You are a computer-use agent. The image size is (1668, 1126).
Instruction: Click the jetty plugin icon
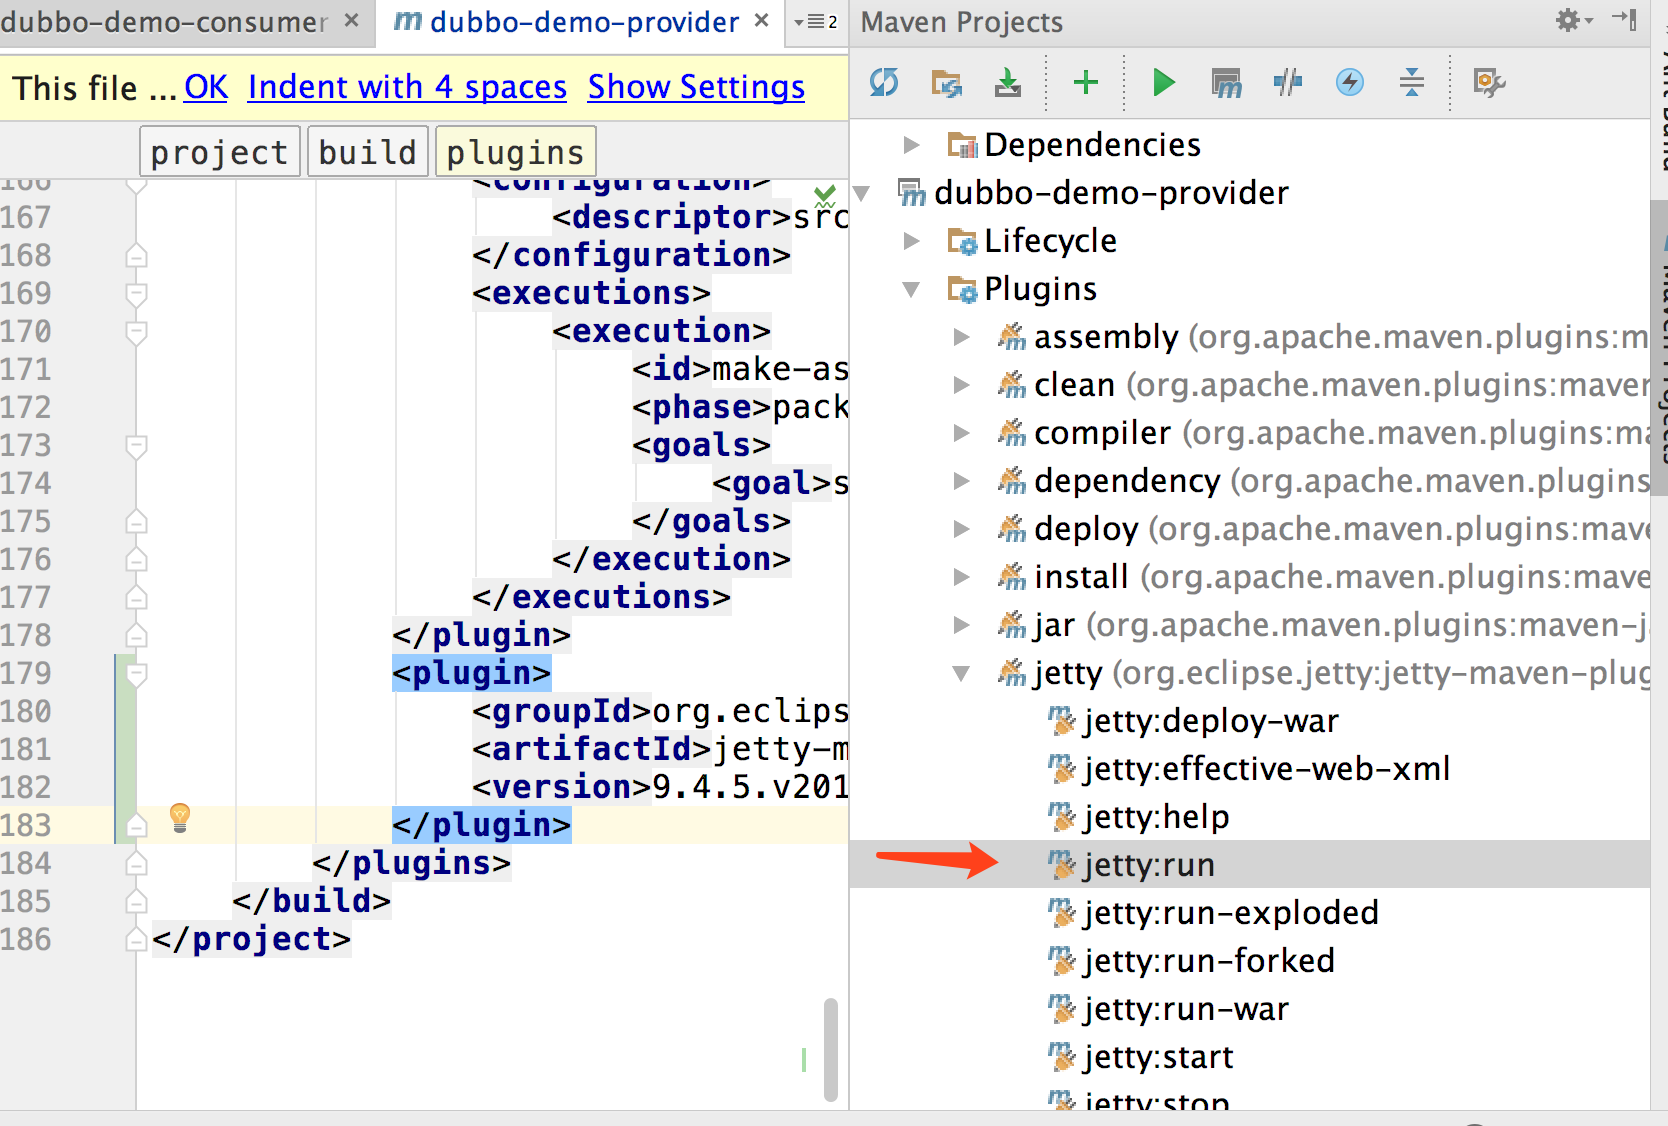(1012, 673)
